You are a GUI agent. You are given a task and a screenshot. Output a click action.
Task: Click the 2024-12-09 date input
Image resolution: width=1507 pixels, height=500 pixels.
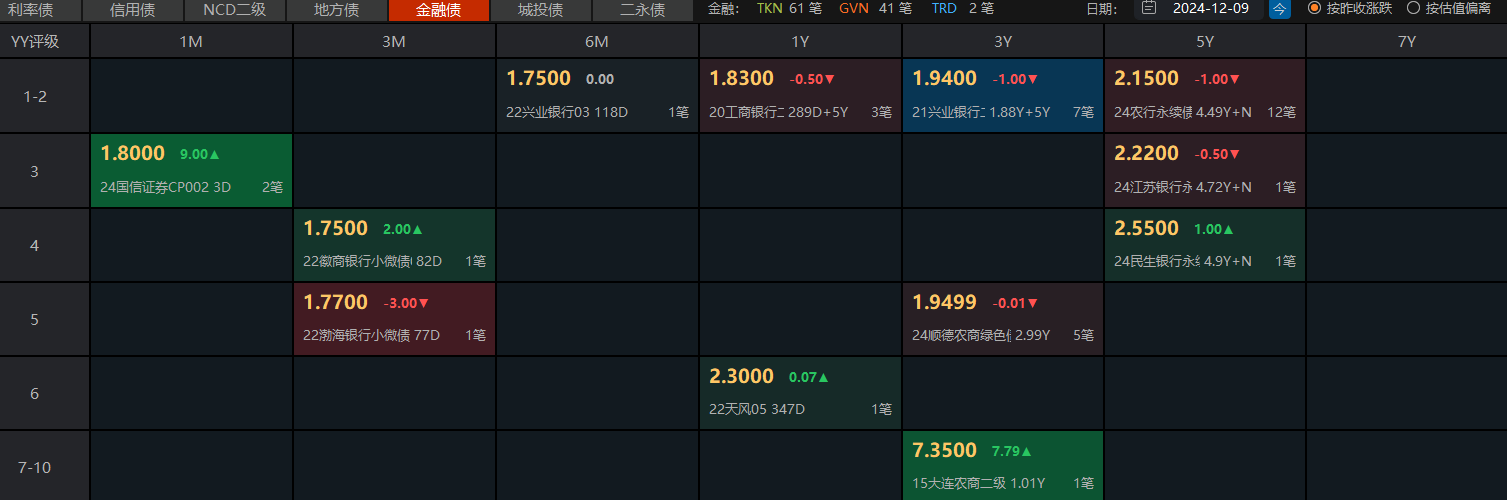(1210, 9)
